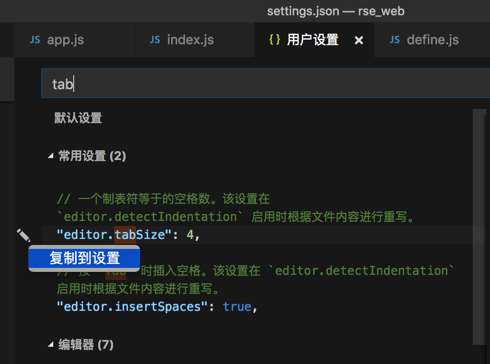Close the 用户设置 tab with the X

coord(359,40)
